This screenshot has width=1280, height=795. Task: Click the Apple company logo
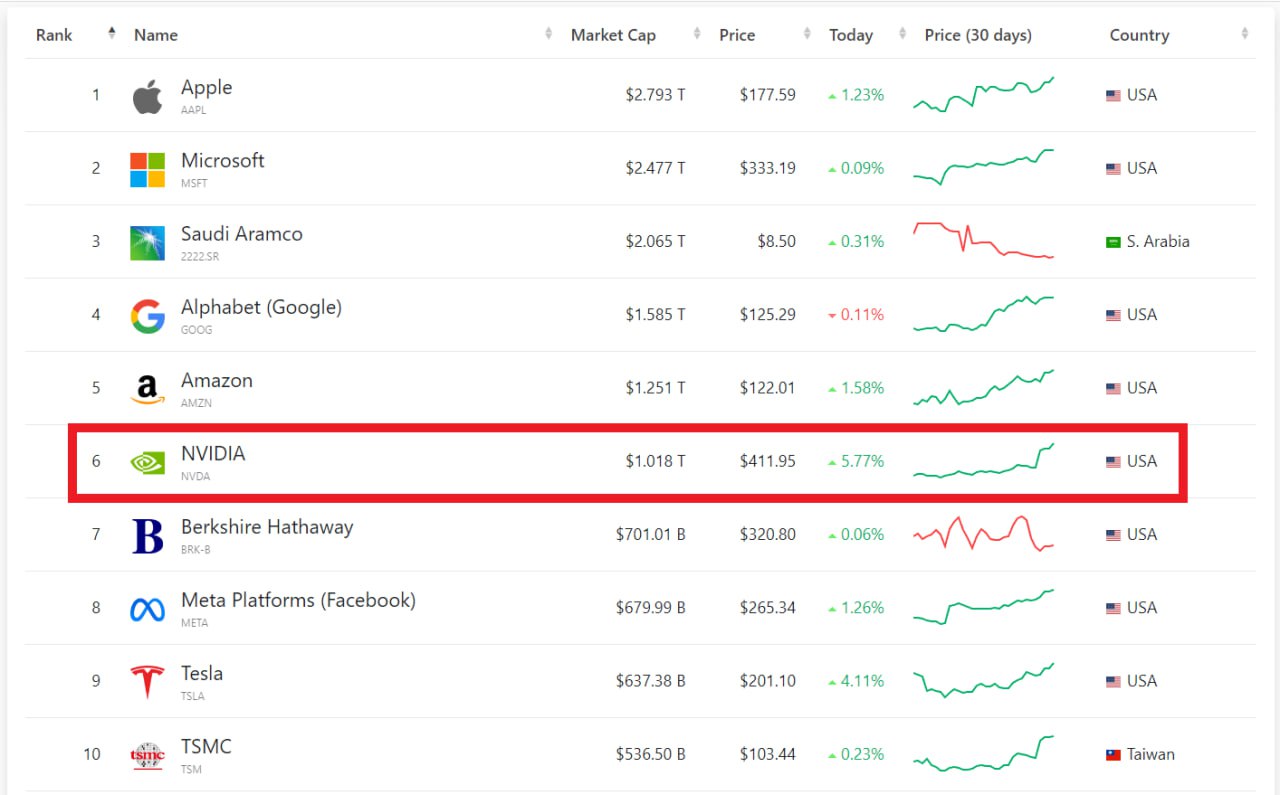[147, 97]
